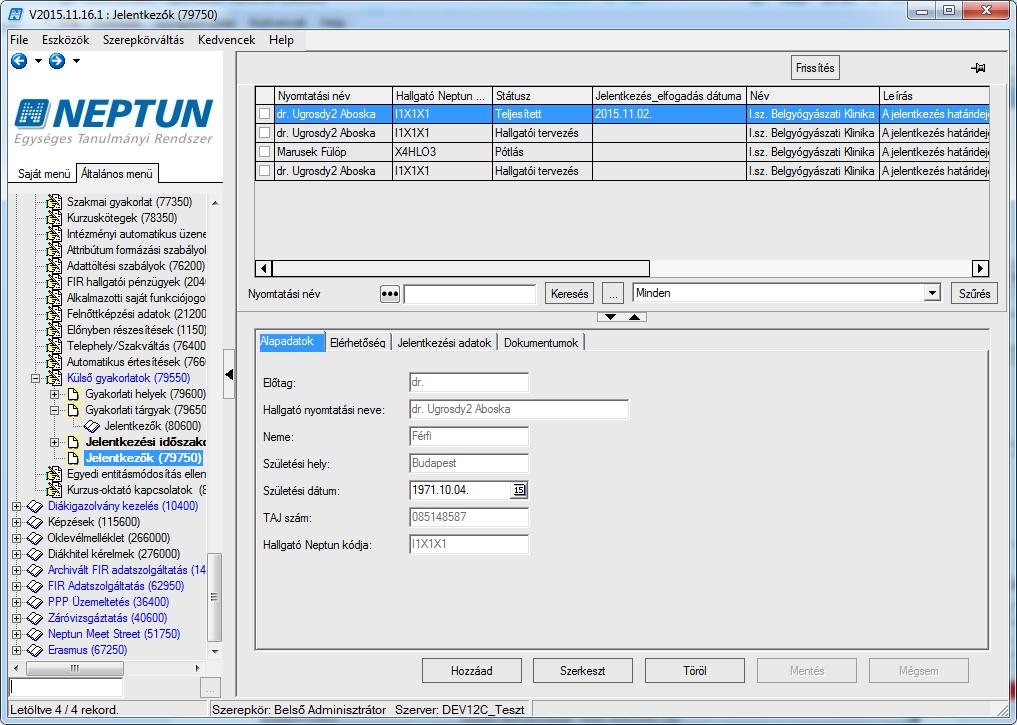Click the small ellipsis button beside Keresés
Image resolution: width=1017 pixels, height=725 pixels.
coord(612,294)
